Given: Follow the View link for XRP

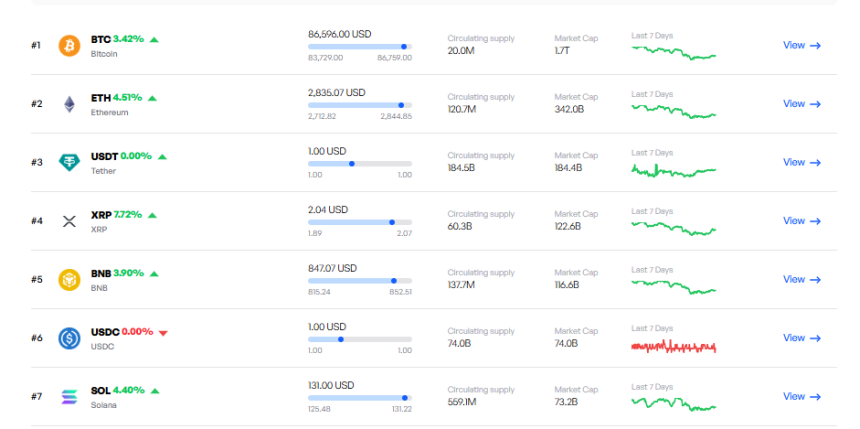Looking at the screenshot, I should [801, 221].
